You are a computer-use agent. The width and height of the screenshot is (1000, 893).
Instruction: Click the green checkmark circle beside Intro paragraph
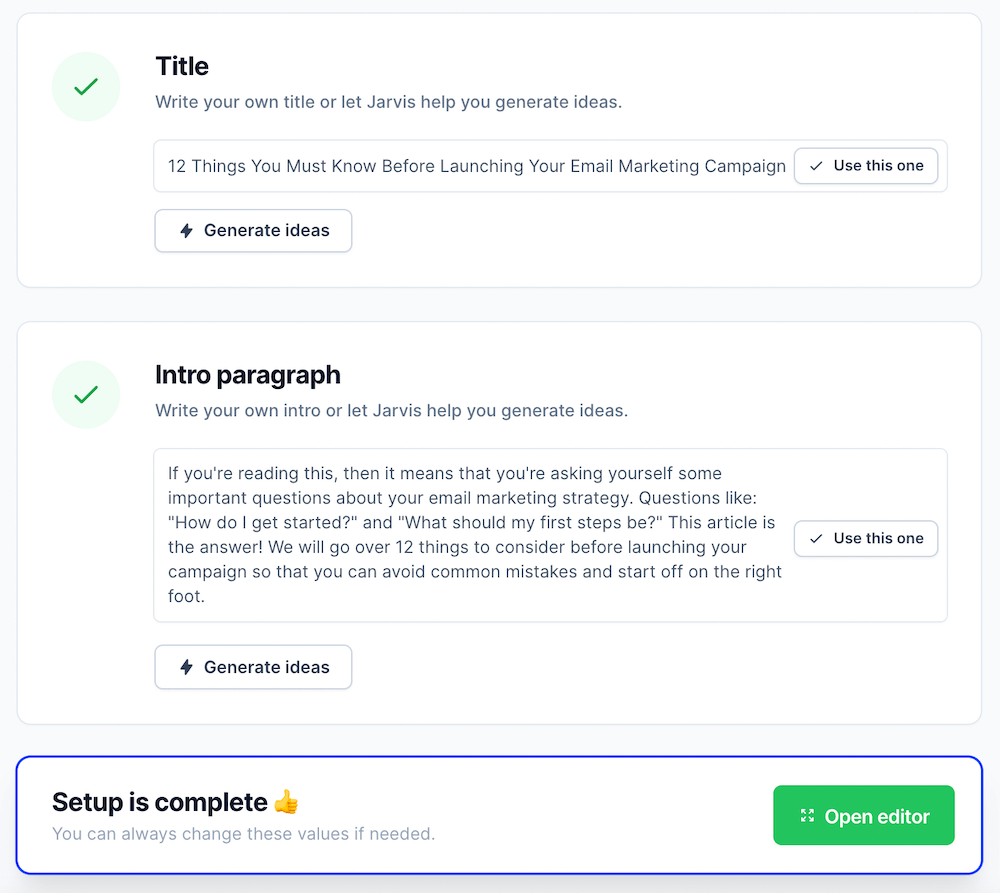coord(86,395)
